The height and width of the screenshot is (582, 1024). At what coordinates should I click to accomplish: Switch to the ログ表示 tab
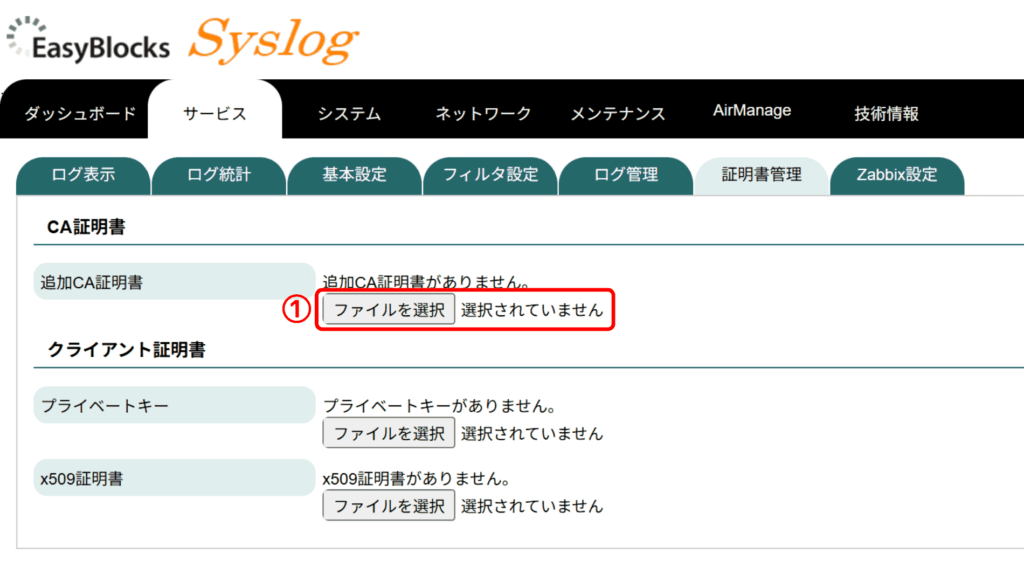coord(83,175)
